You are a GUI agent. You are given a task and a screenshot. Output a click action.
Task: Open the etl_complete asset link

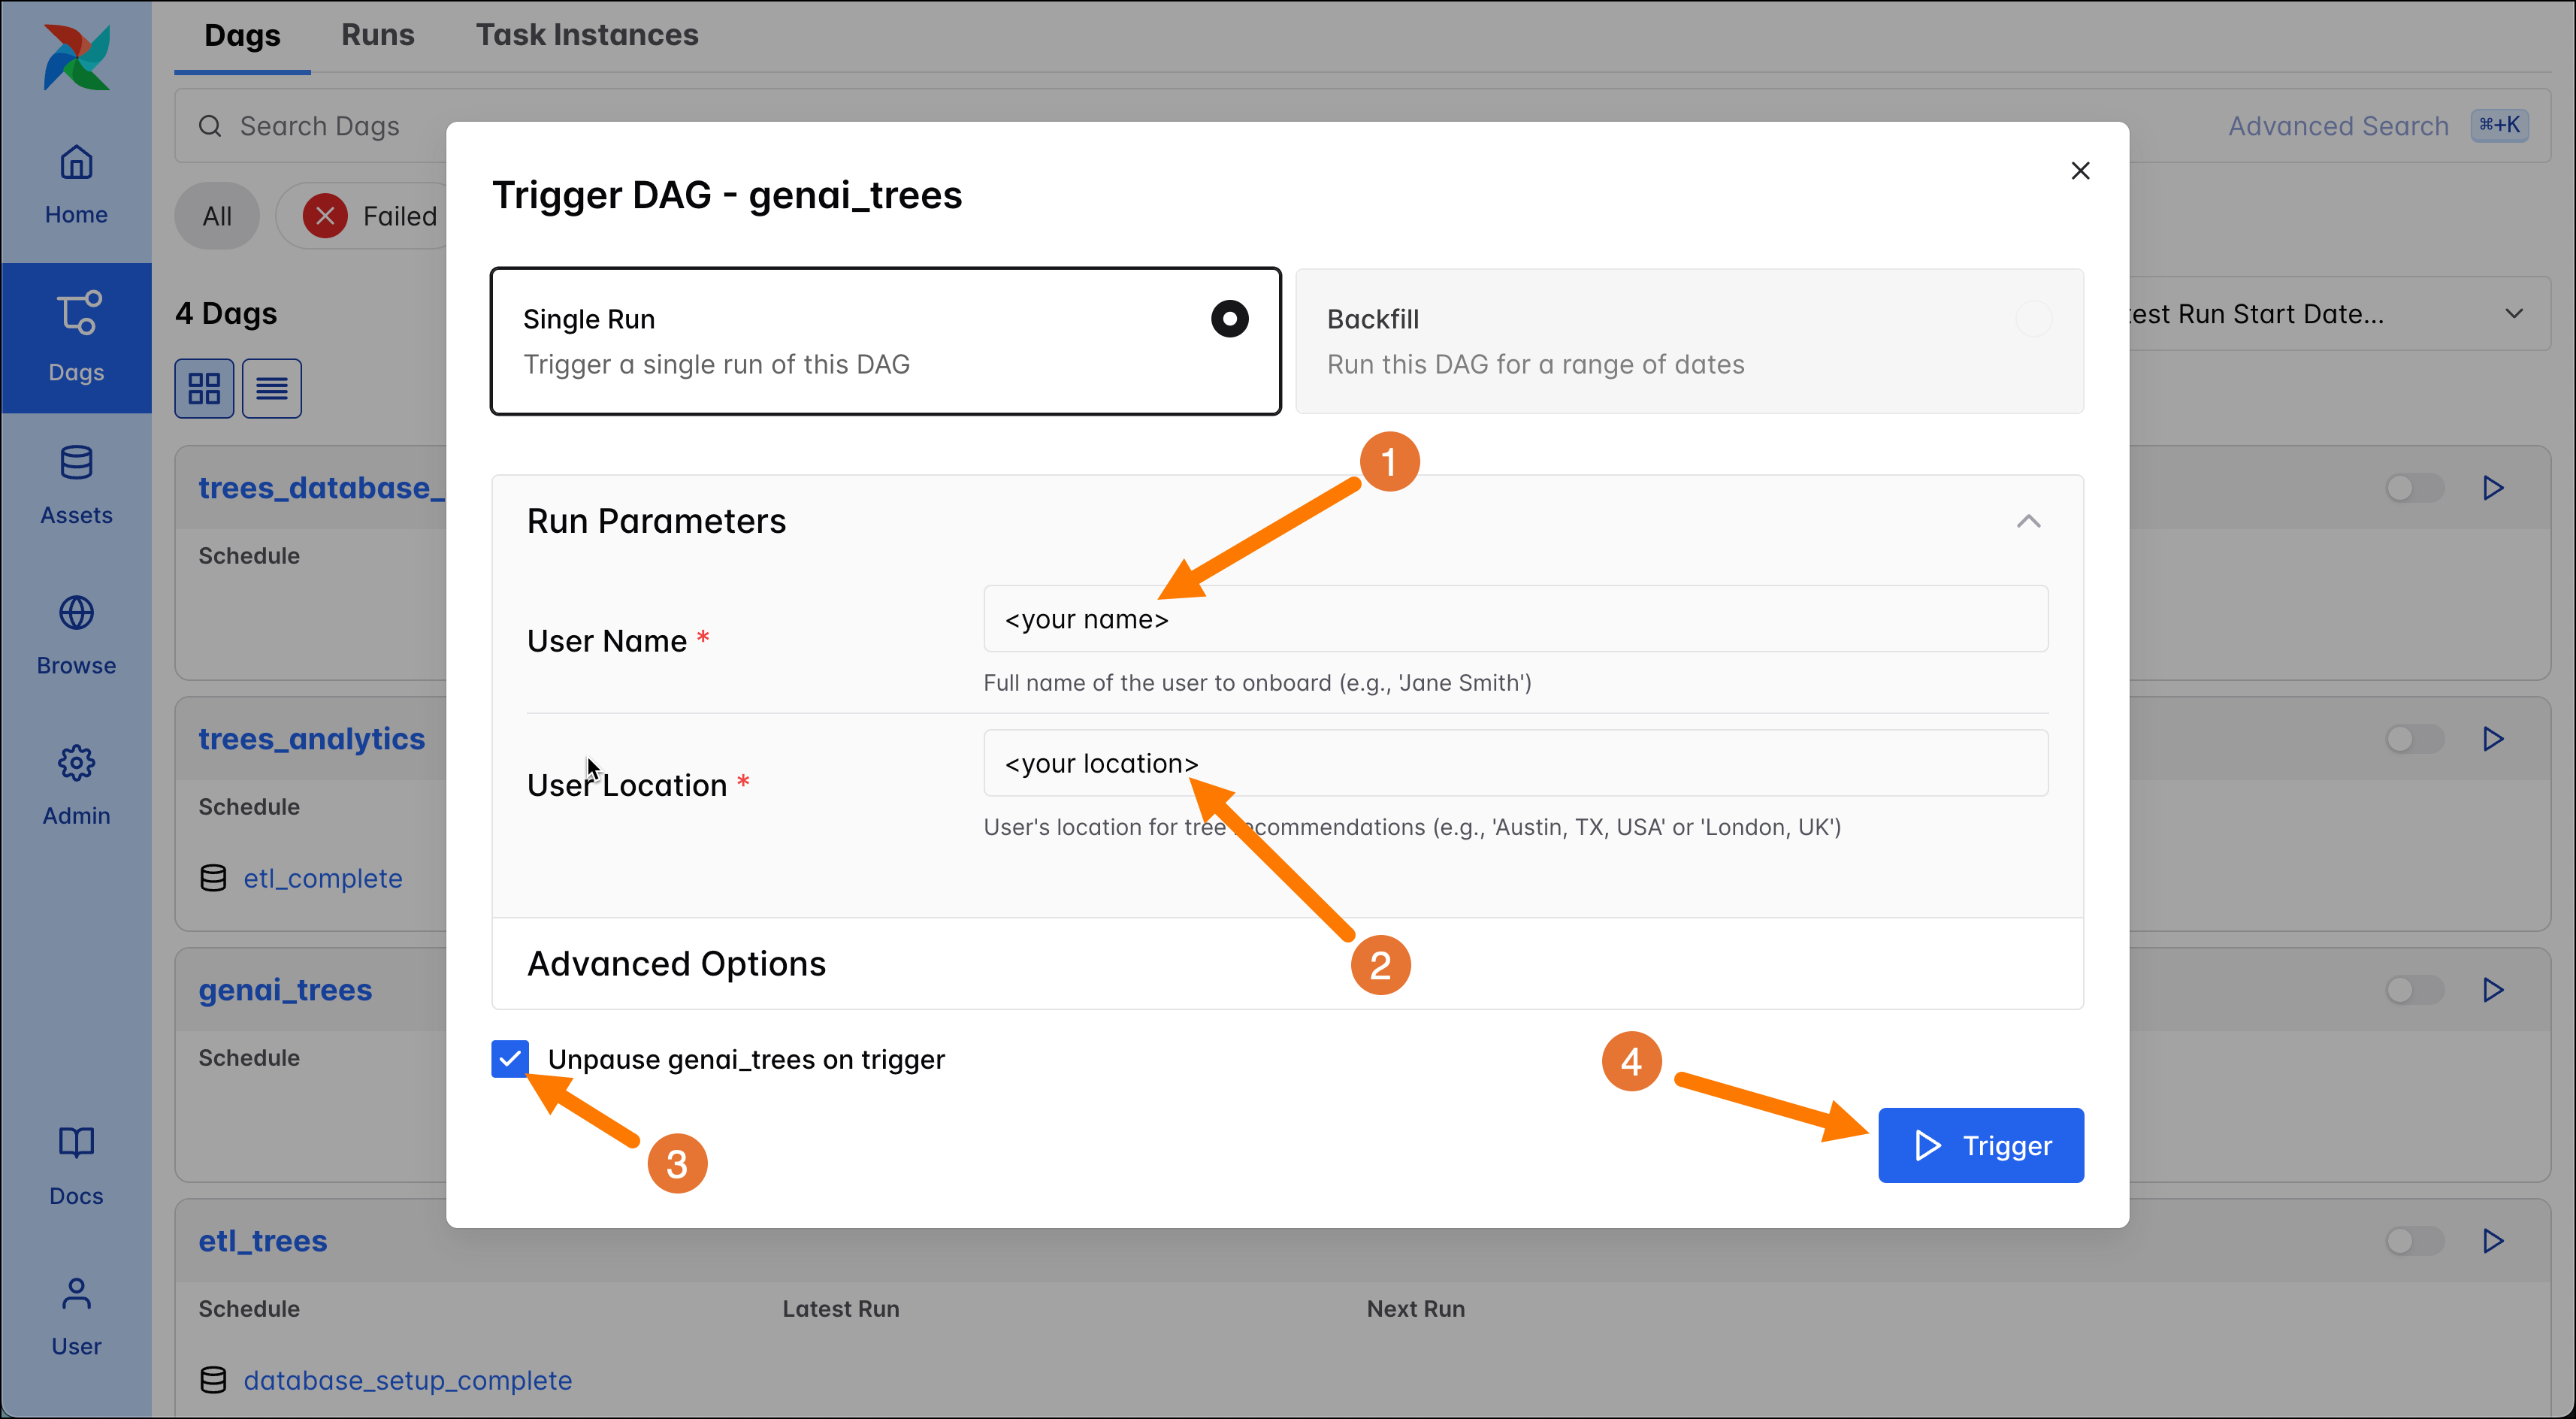coord(322,878)
